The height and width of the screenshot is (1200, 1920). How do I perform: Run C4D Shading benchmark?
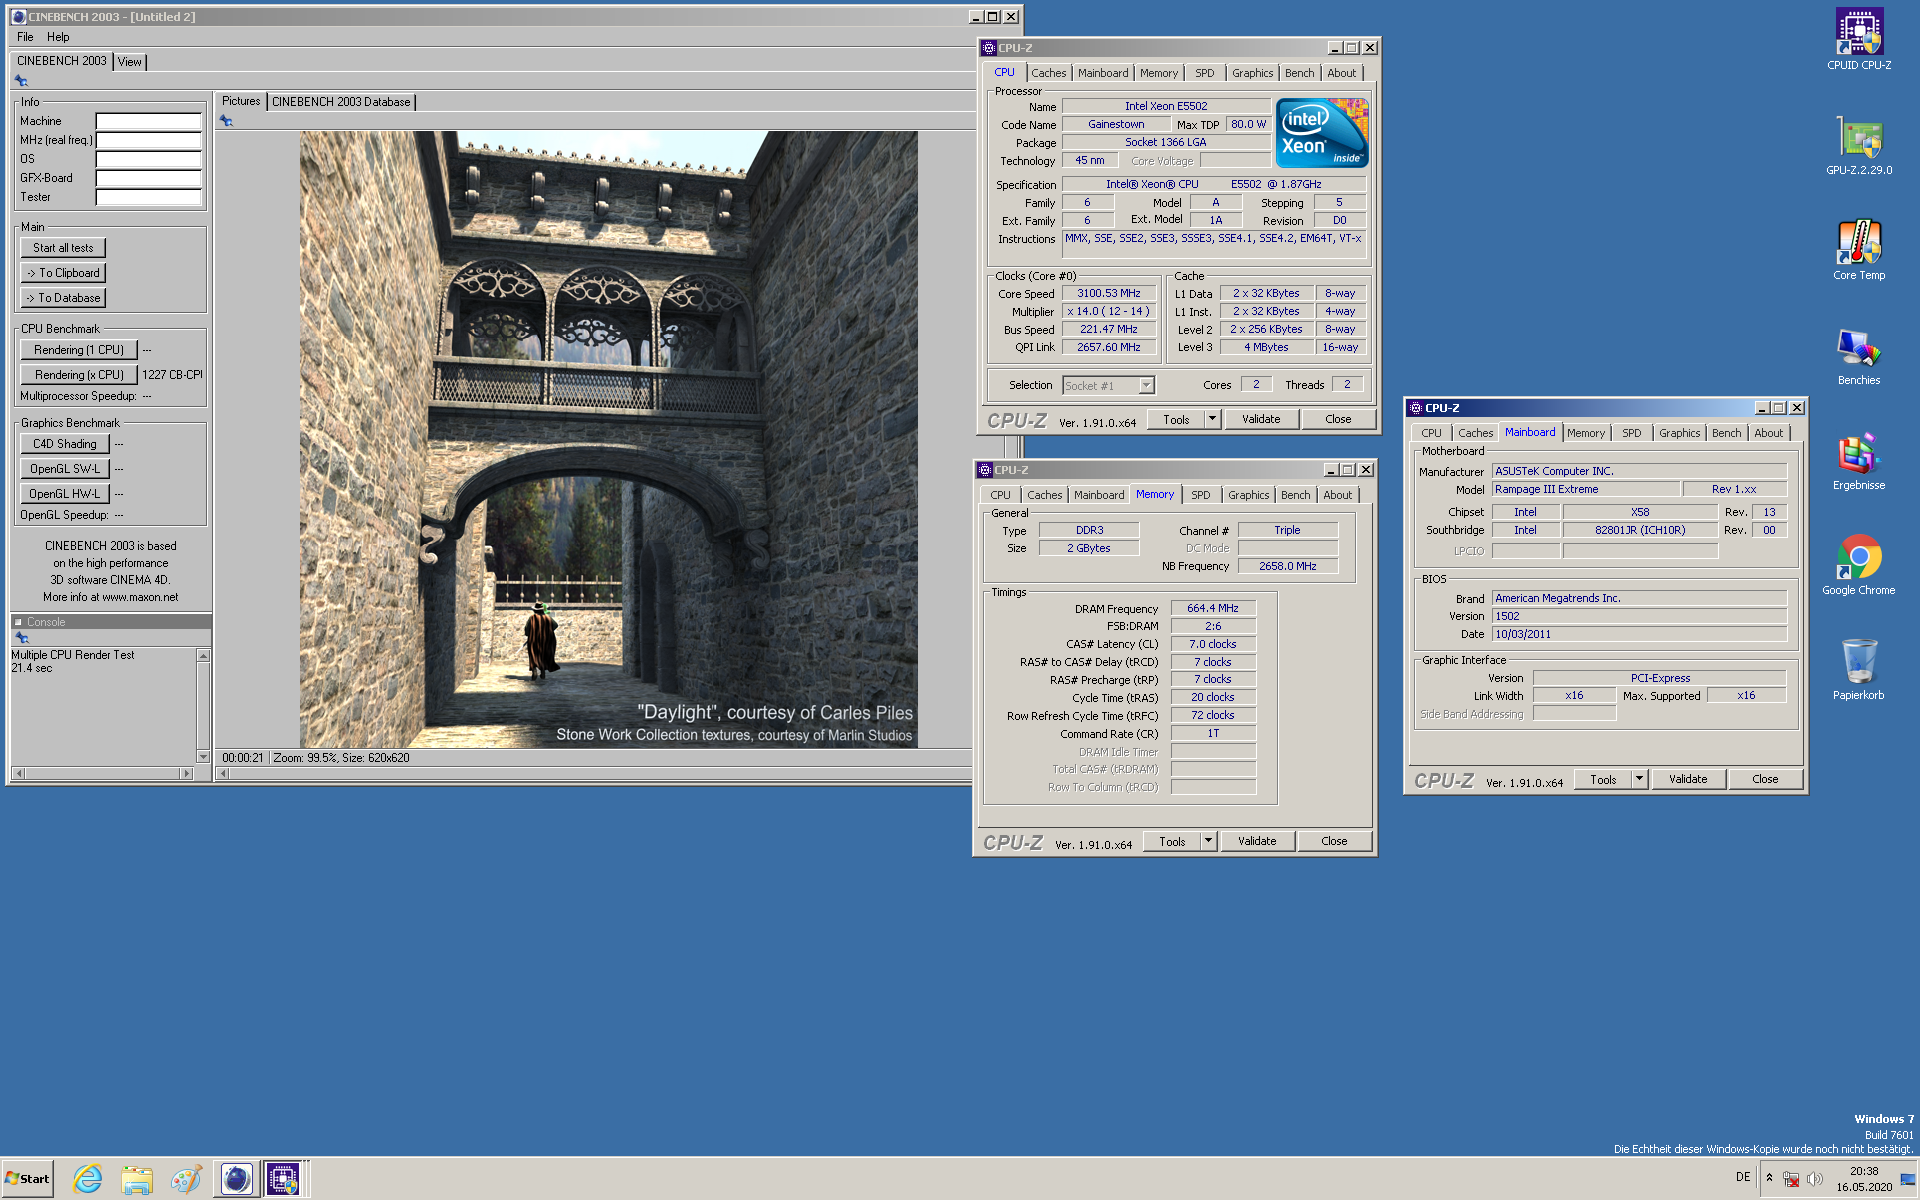[65, 444]
